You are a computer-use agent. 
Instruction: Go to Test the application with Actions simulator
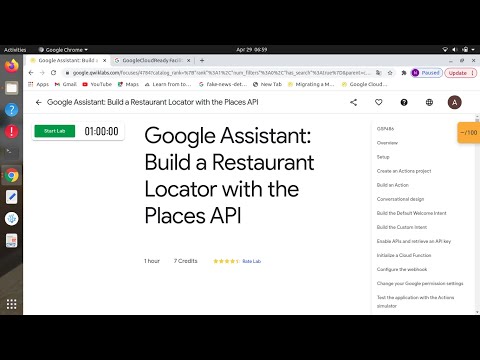point(415,301)
